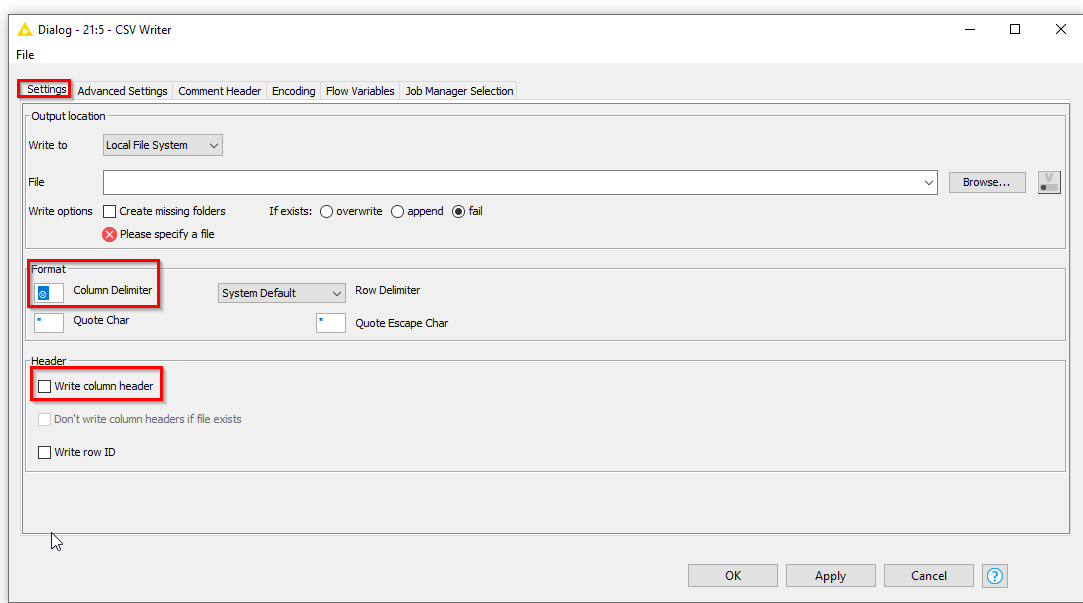Image resolution: width=1083 pixels, height=603 pixels.
Task: Tick the Write column header checkbox
Action: coord(44,386)
